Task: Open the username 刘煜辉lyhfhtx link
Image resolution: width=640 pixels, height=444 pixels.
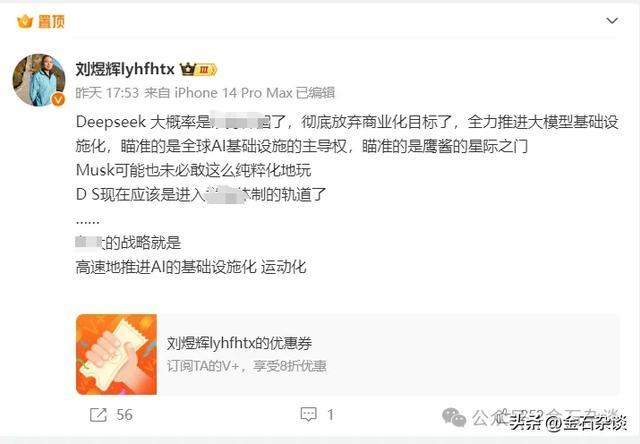Action: click(125, 69)
